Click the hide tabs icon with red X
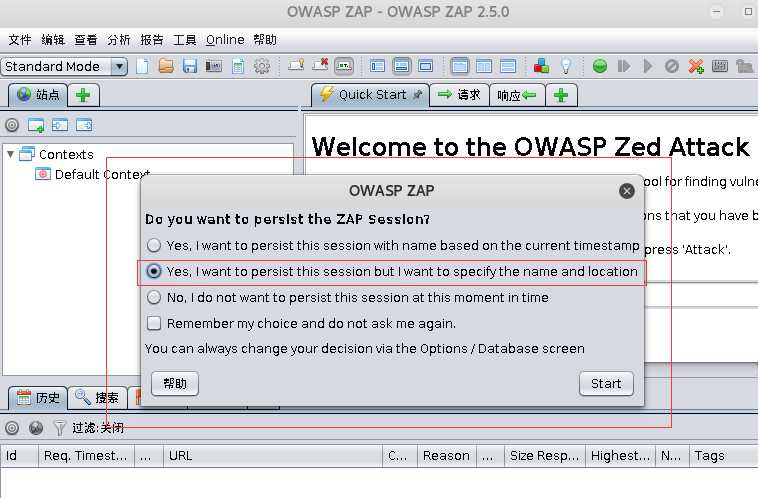 (320, 65)
